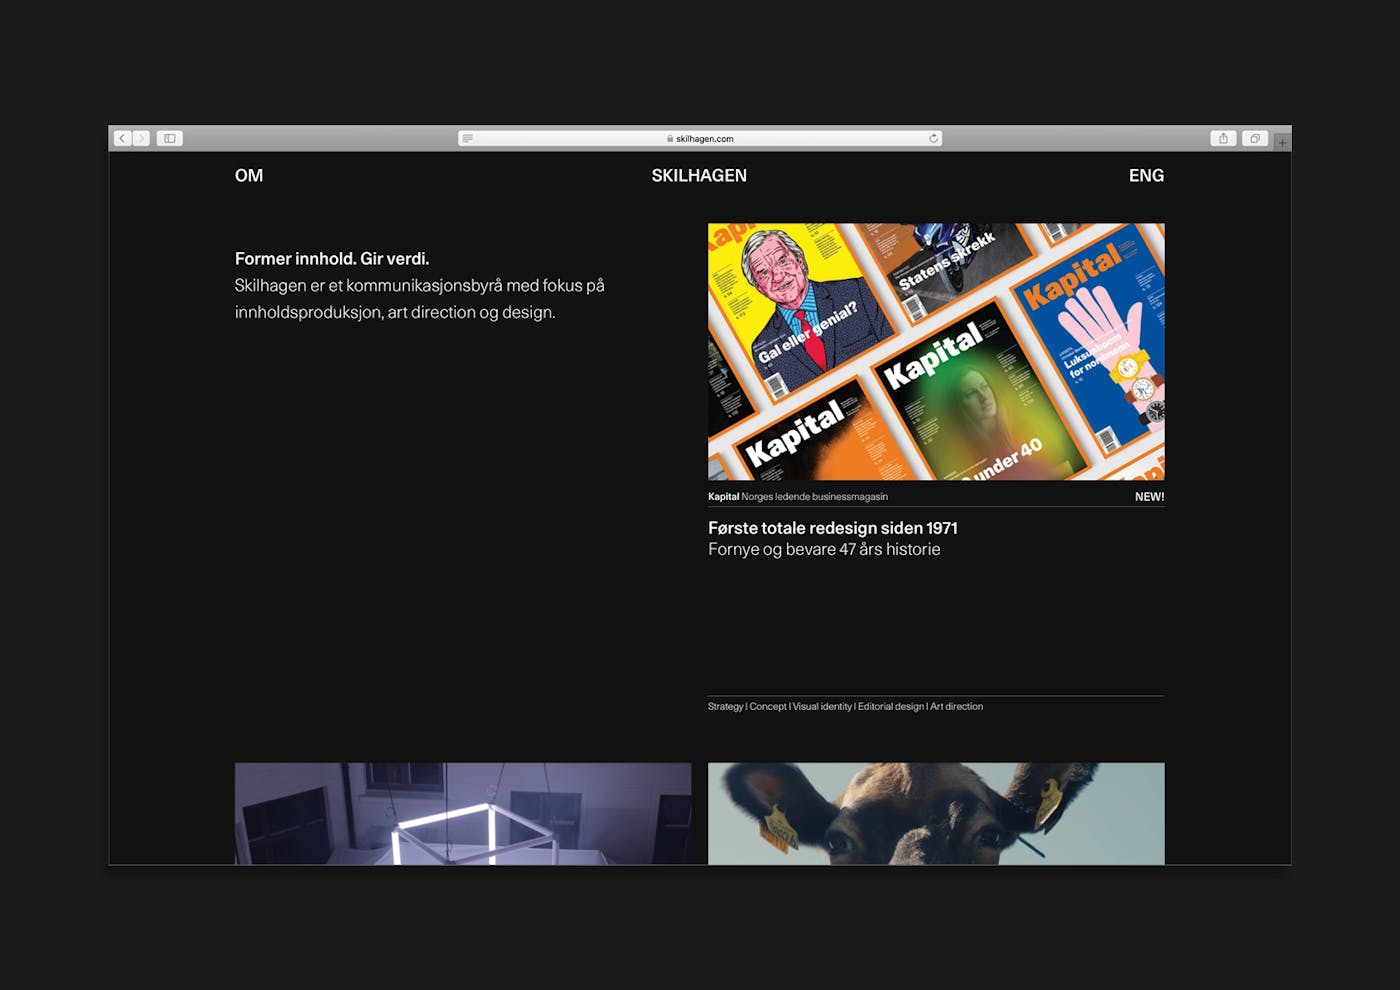Click the skilhagen.com address field
The image size is (1400, 990).
pos(700,139)
